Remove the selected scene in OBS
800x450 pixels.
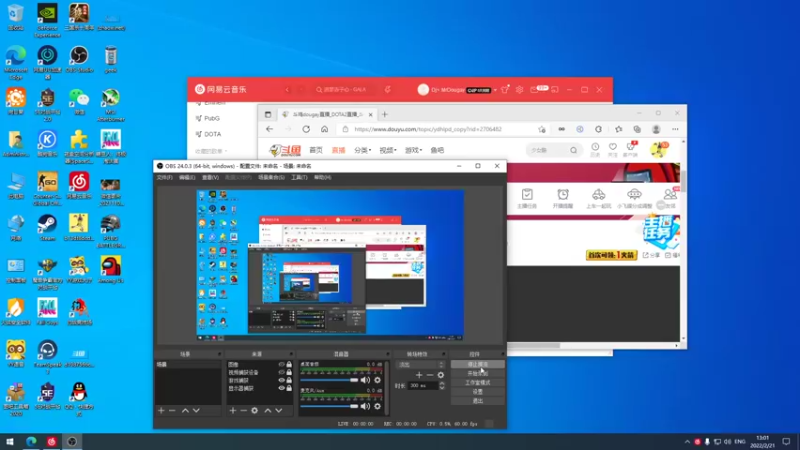[172, 411]
